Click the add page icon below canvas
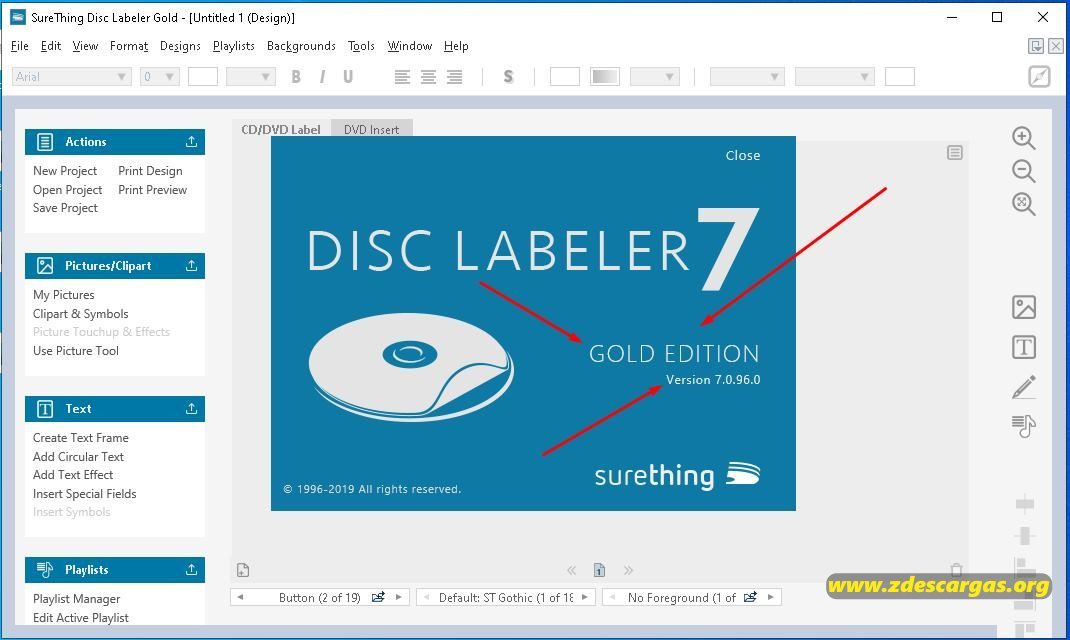Viewport: 1070px width, 640px height. click(243, 570)
